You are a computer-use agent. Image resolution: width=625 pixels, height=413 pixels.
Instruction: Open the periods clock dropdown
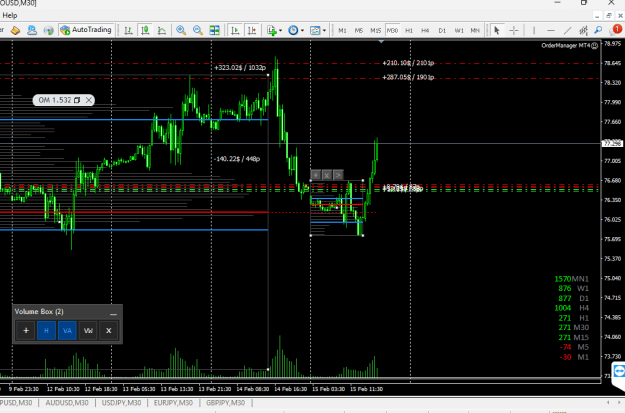click(296, 30)
